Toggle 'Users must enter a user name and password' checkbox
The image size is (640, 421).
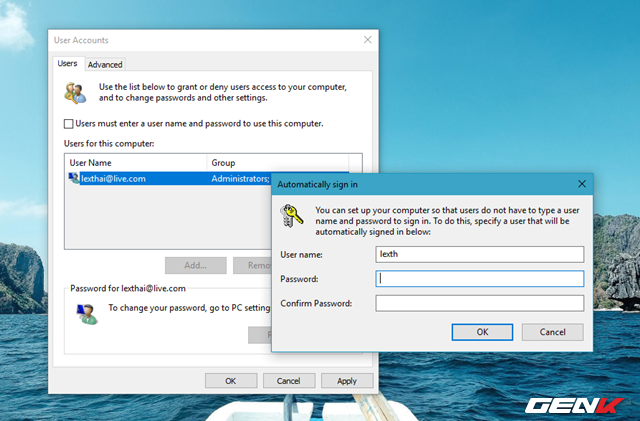click(x=69, y=124)
